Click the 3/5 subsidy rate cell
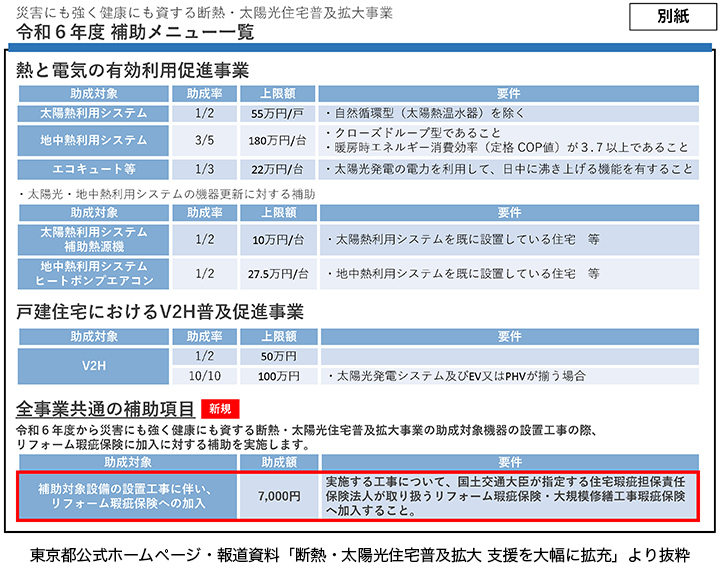The width and height of the screenshot is (720, 580). click(x=205, y=140)
